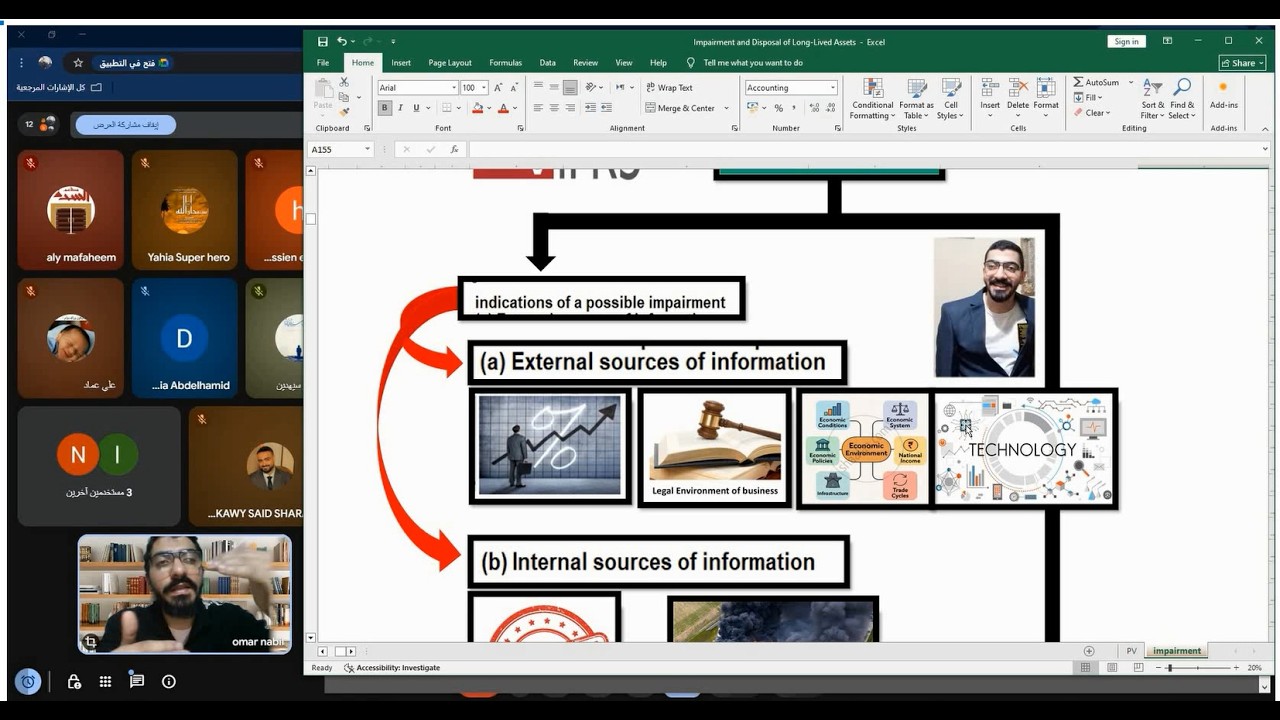The image size is (1280, 720).
Task: Open meeting details info icon
Action: (x=169, y=681)
